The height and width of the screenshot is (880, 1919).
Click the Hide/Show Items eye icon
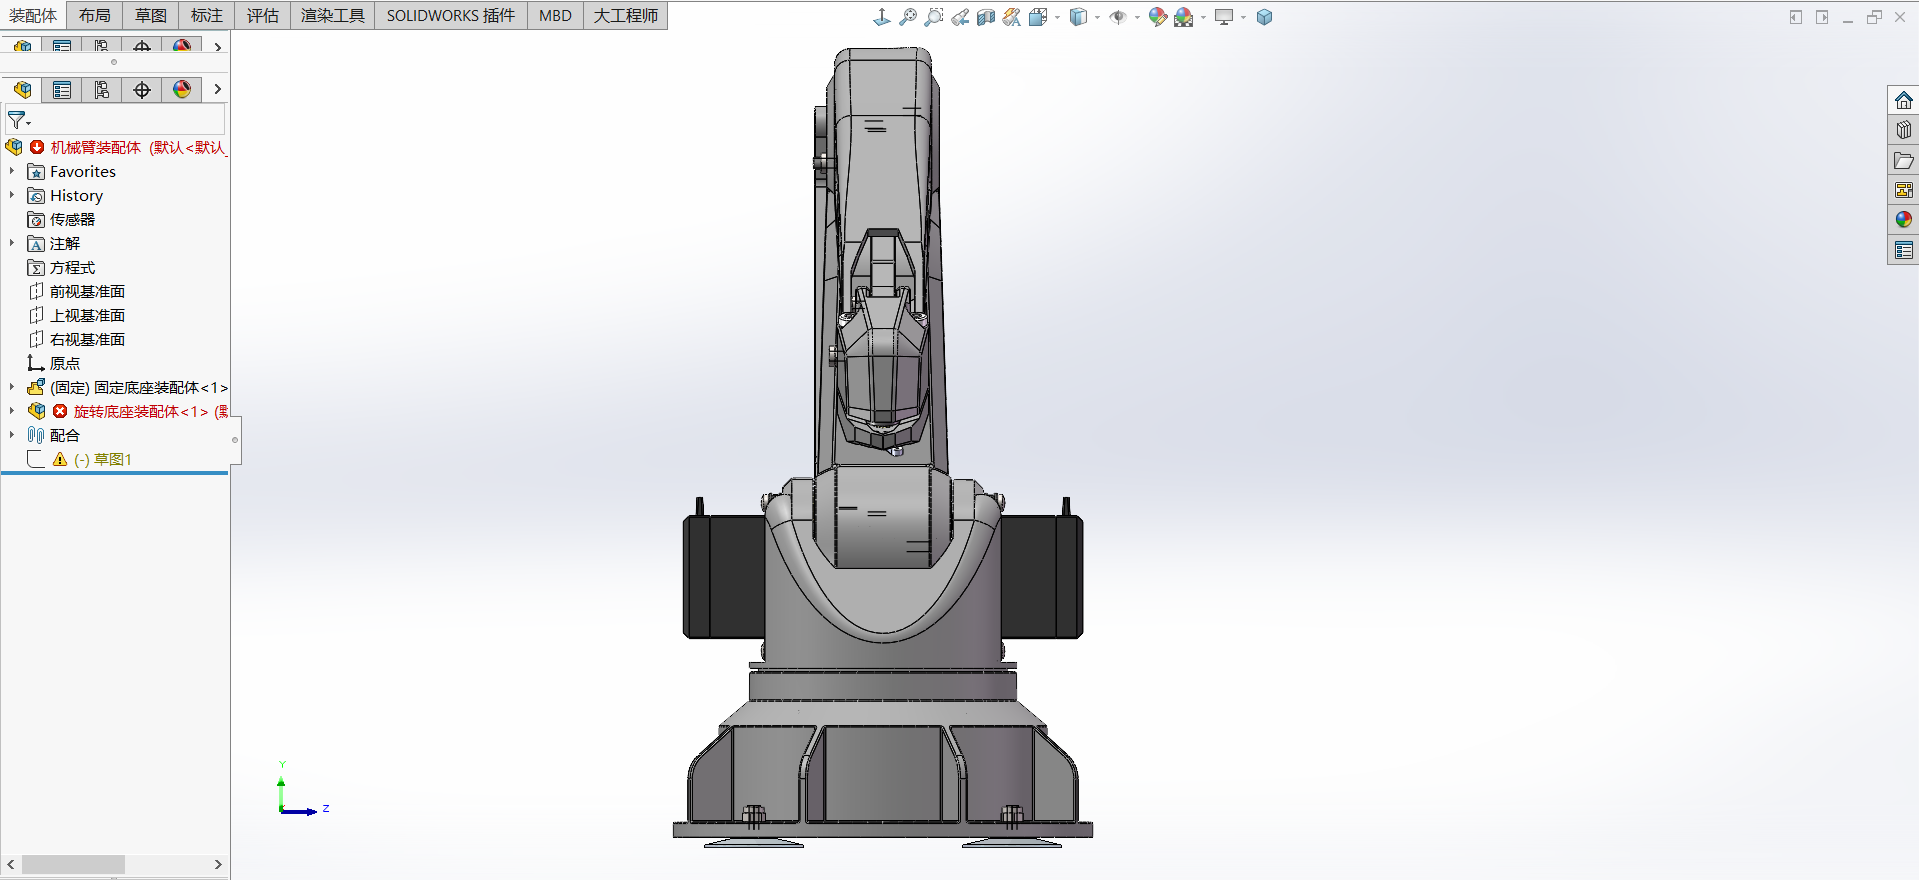1118,17
